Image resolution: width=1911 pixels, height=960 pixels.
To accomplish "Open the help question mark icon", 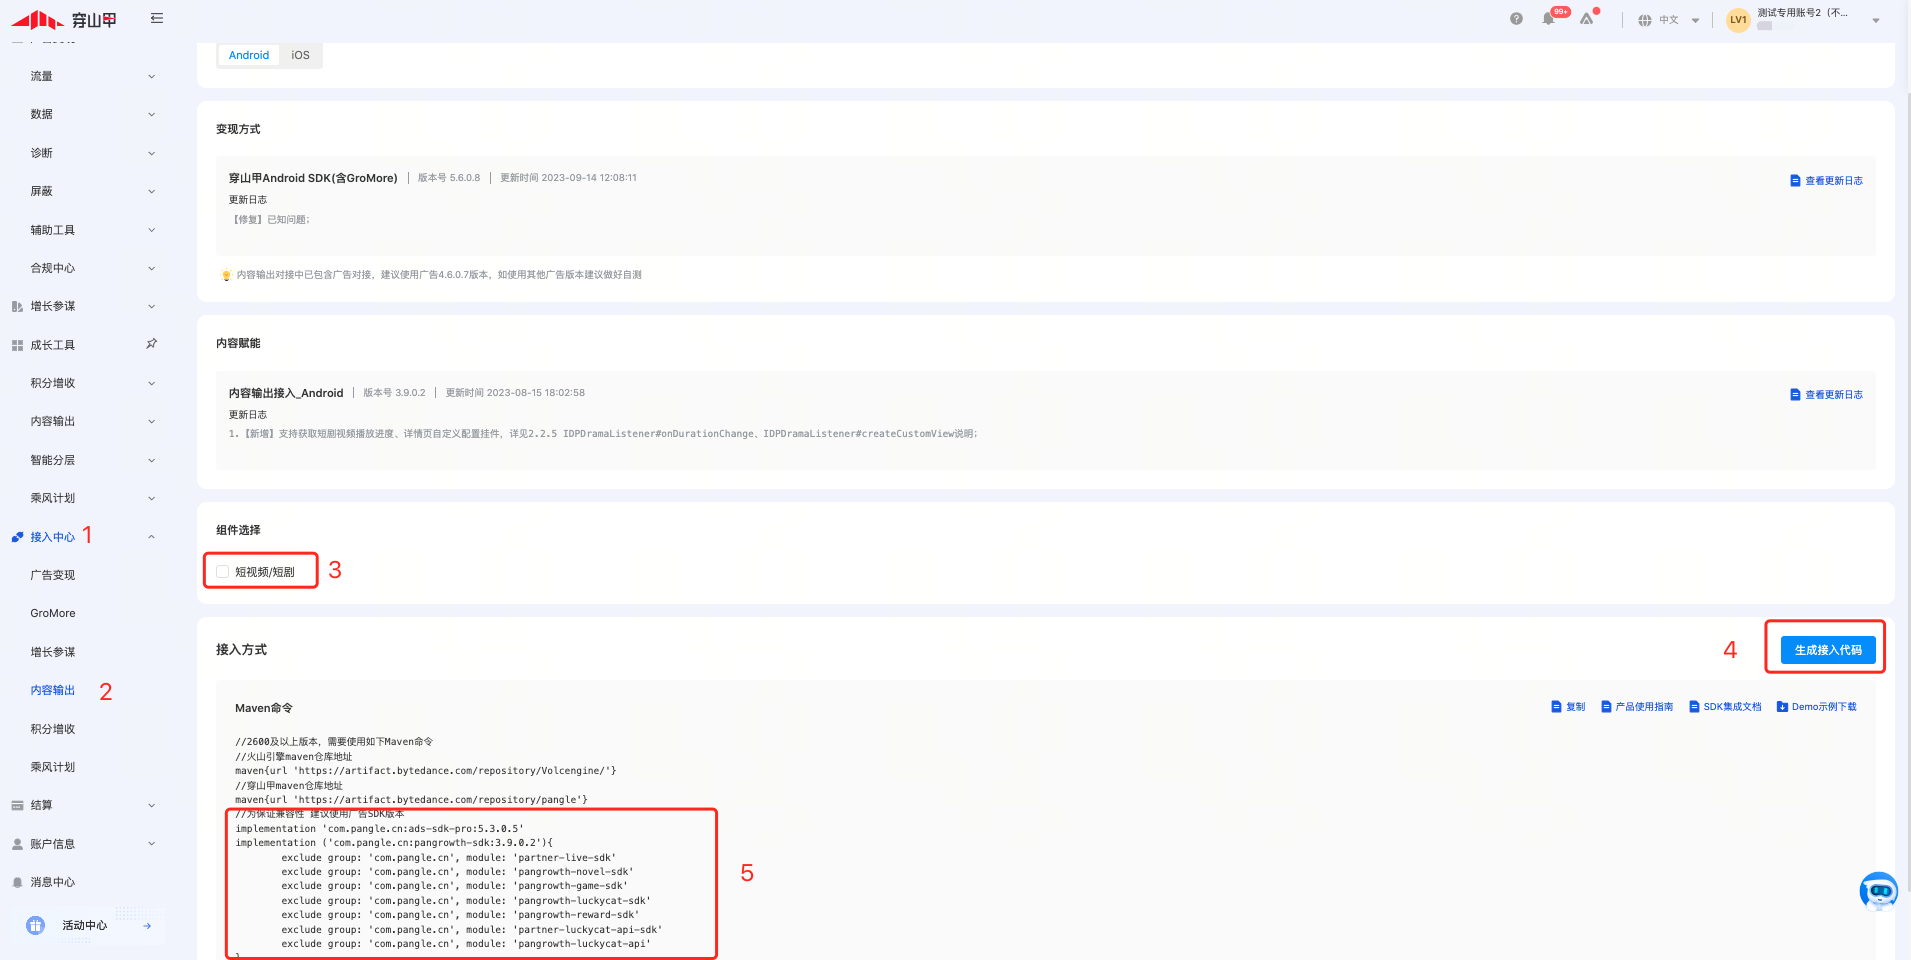I will point(1516,19).
